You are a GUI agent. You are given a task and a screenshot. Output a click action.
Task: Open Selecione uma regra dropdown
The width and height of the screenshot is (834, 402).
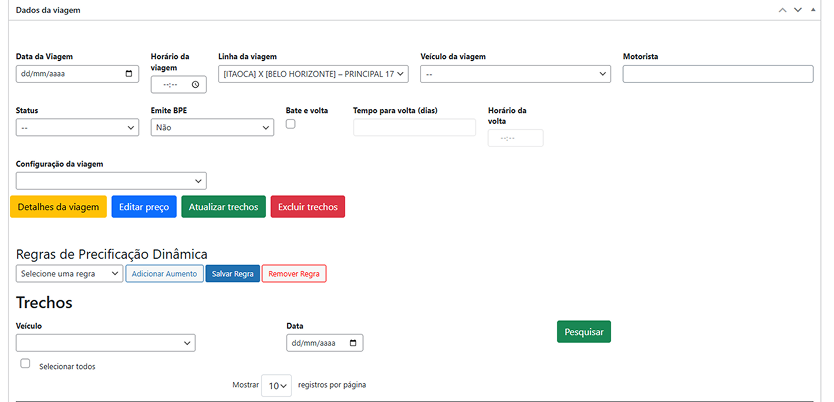[69, 273]
